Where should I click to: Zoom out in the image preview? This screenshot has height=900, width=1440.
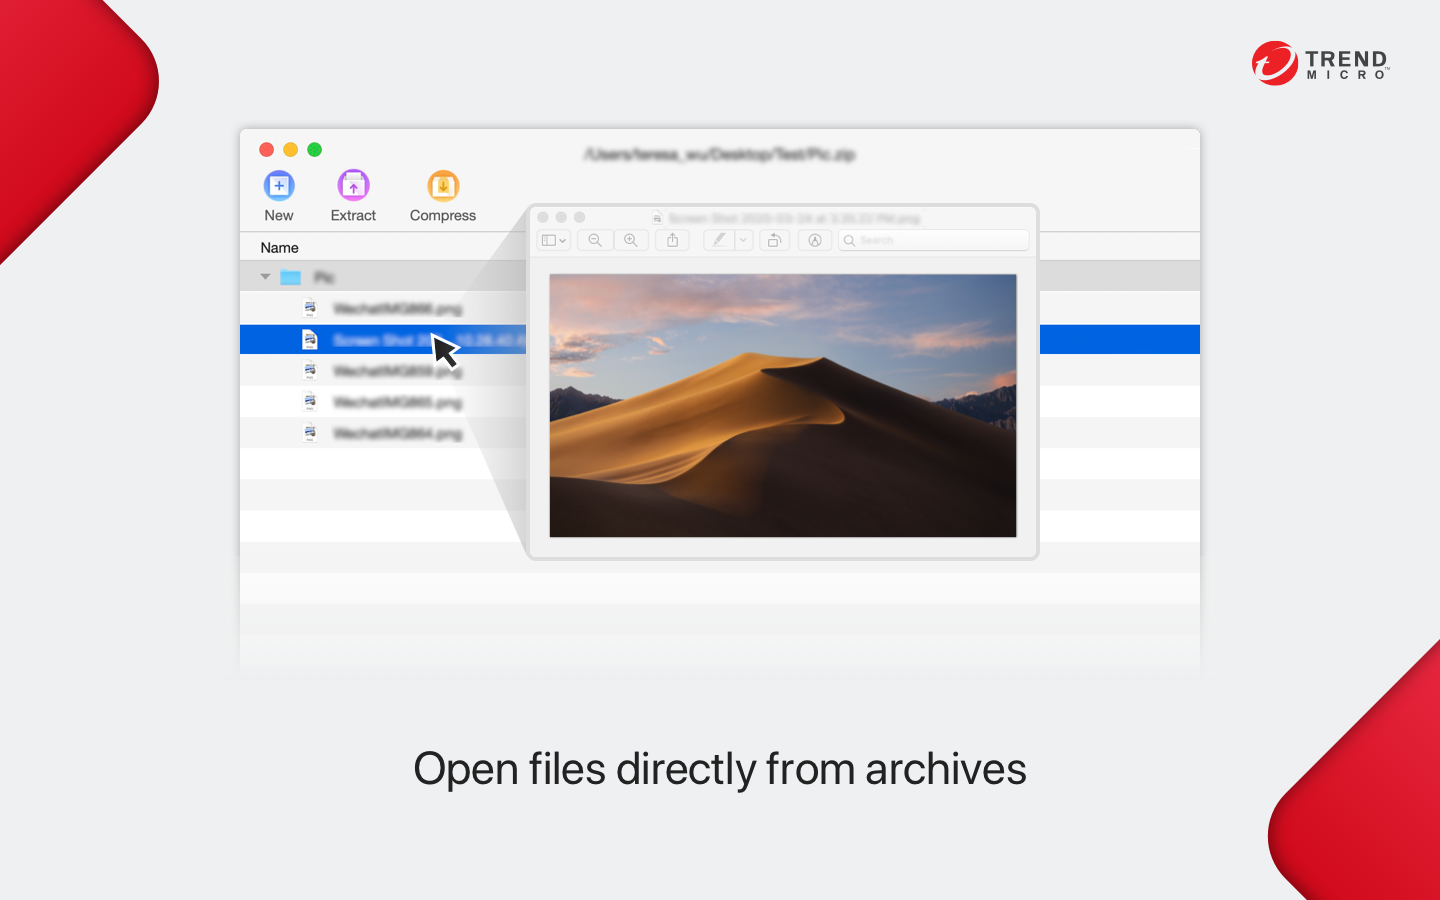594,240
